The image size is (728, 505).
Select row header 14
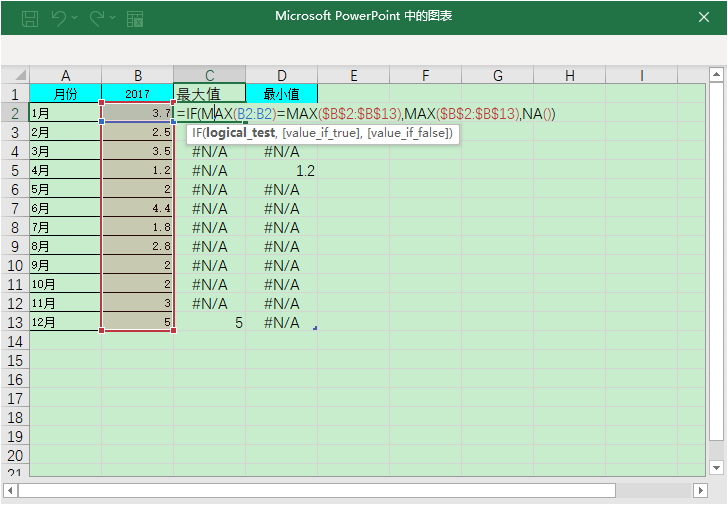[x=15, y=342]
